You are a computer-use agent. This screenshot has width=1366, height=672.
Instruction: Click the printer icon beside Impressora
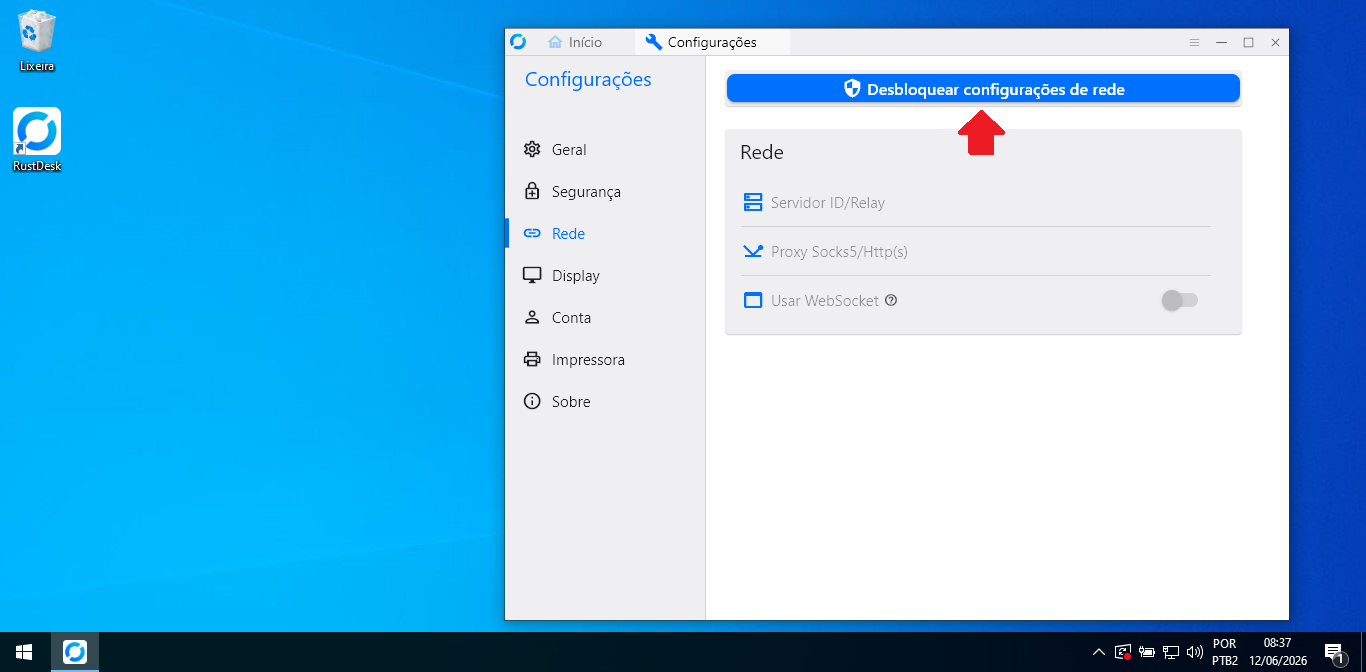[532, 360]
